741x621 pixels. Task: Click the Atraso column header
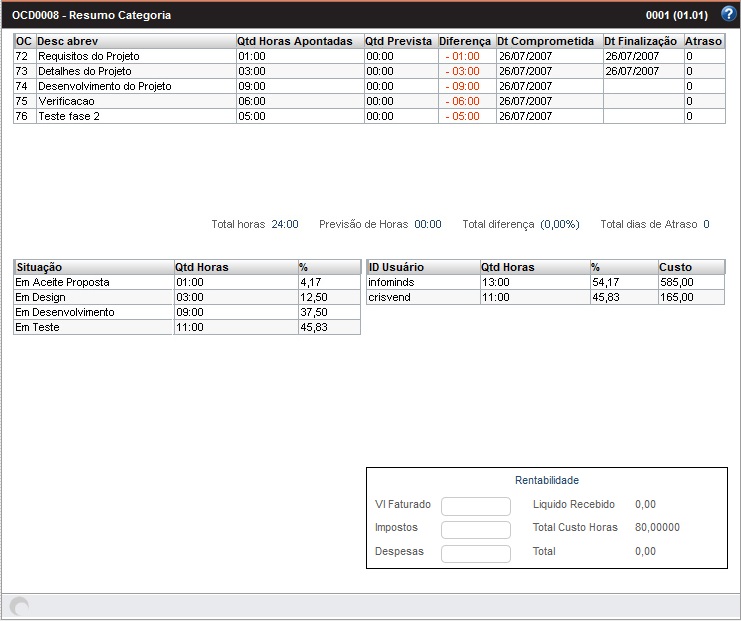click(x=703, y=41)
